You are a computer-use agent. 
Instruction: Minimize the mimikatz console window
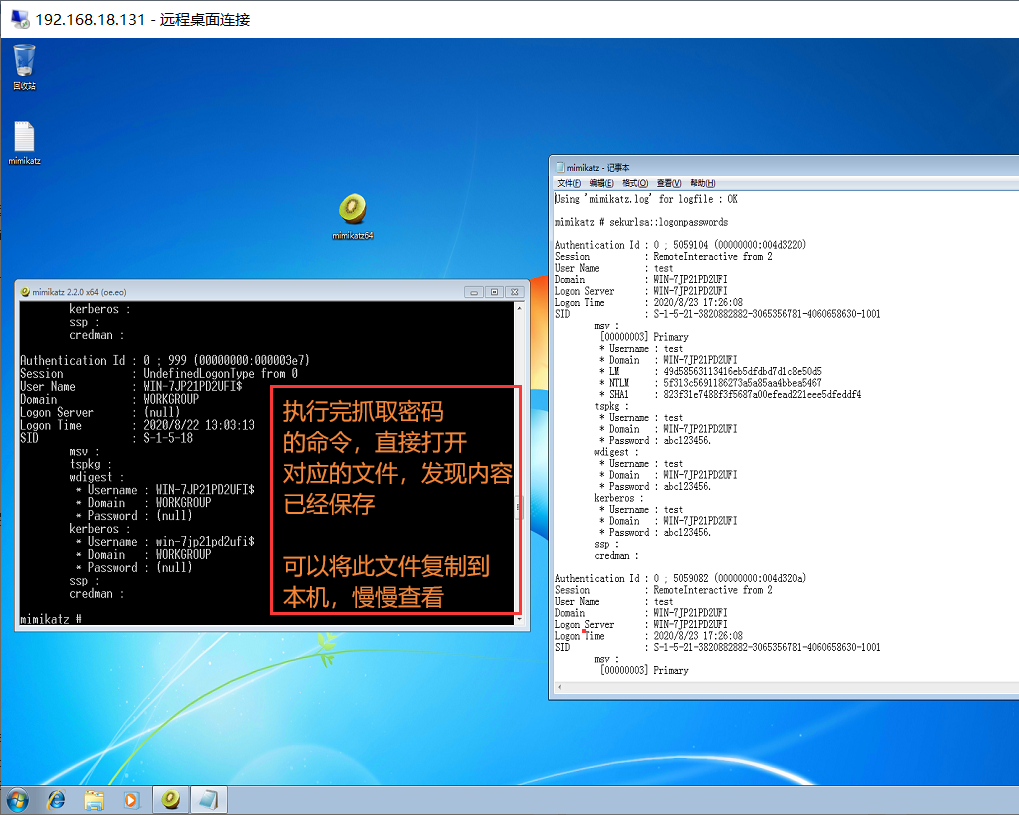[x=474, y=292]
